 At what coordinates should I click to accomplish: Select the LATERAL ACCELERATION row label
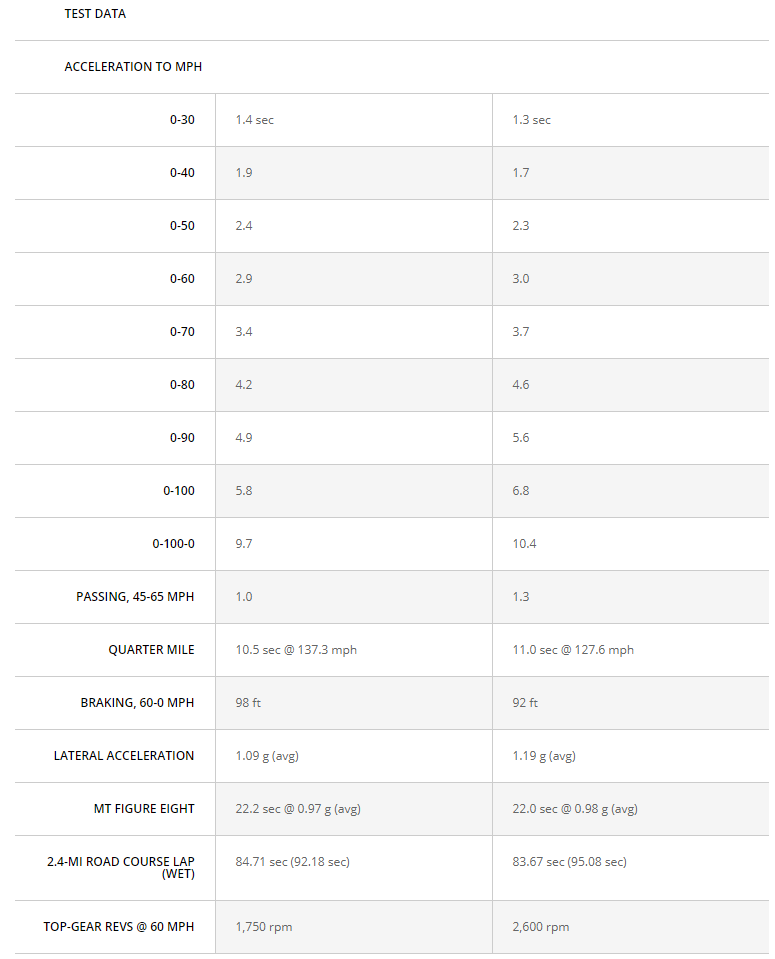tap(124, 756)
